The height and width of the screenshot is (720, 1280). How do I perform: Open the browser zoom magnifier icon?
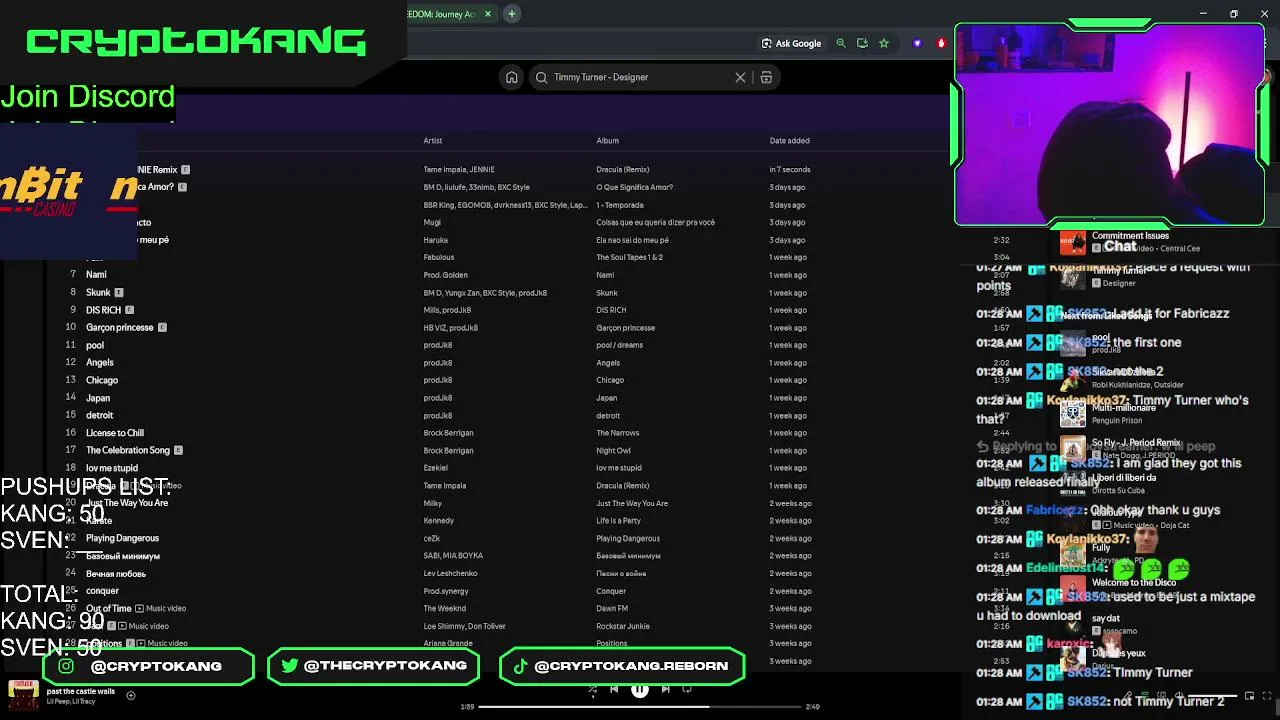click(841, 43)
